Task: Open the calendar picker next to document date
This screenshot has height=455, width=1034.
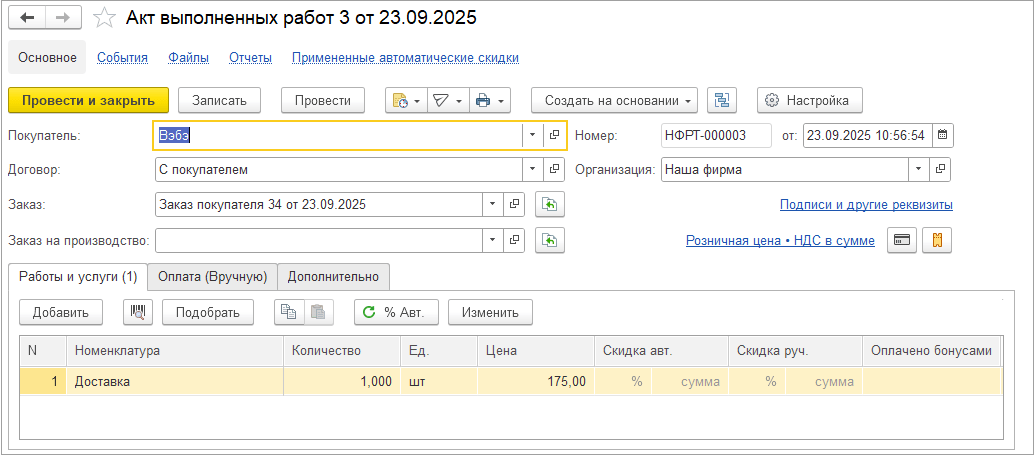Action: click(943, 135)
